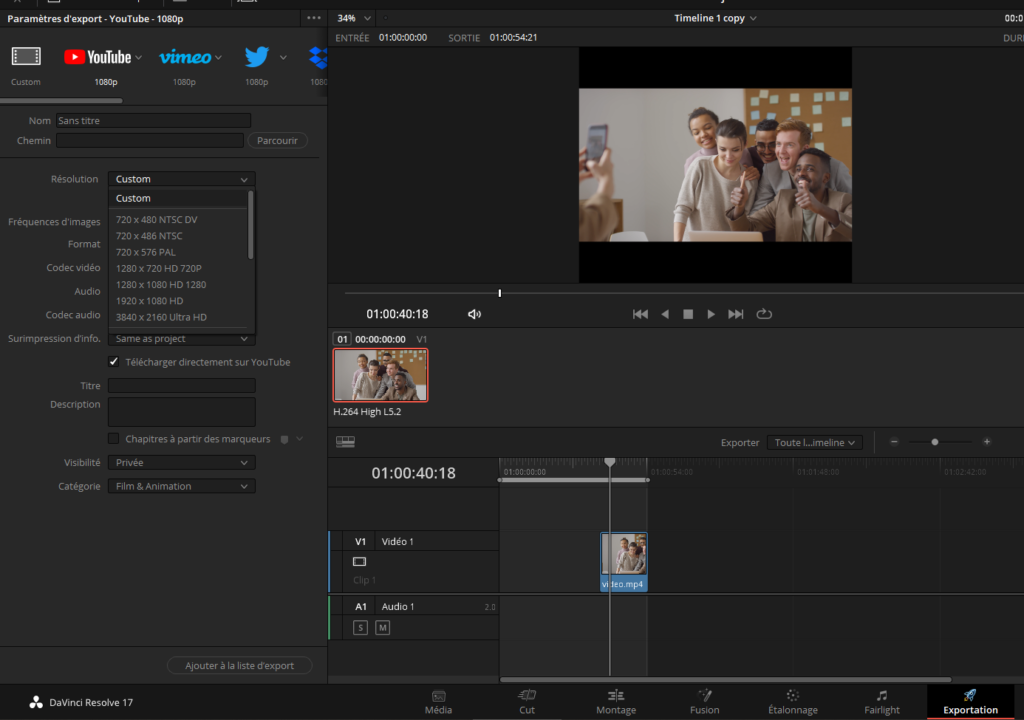This screenshot has height=720, width=1024.
Task: Select the YouTube export preset icon
Action: [97, 57]
